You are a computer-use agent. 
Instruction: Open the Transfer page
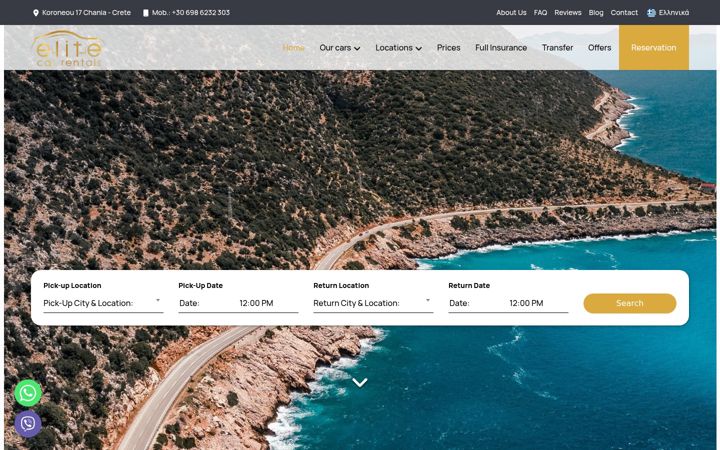point(557,48)
